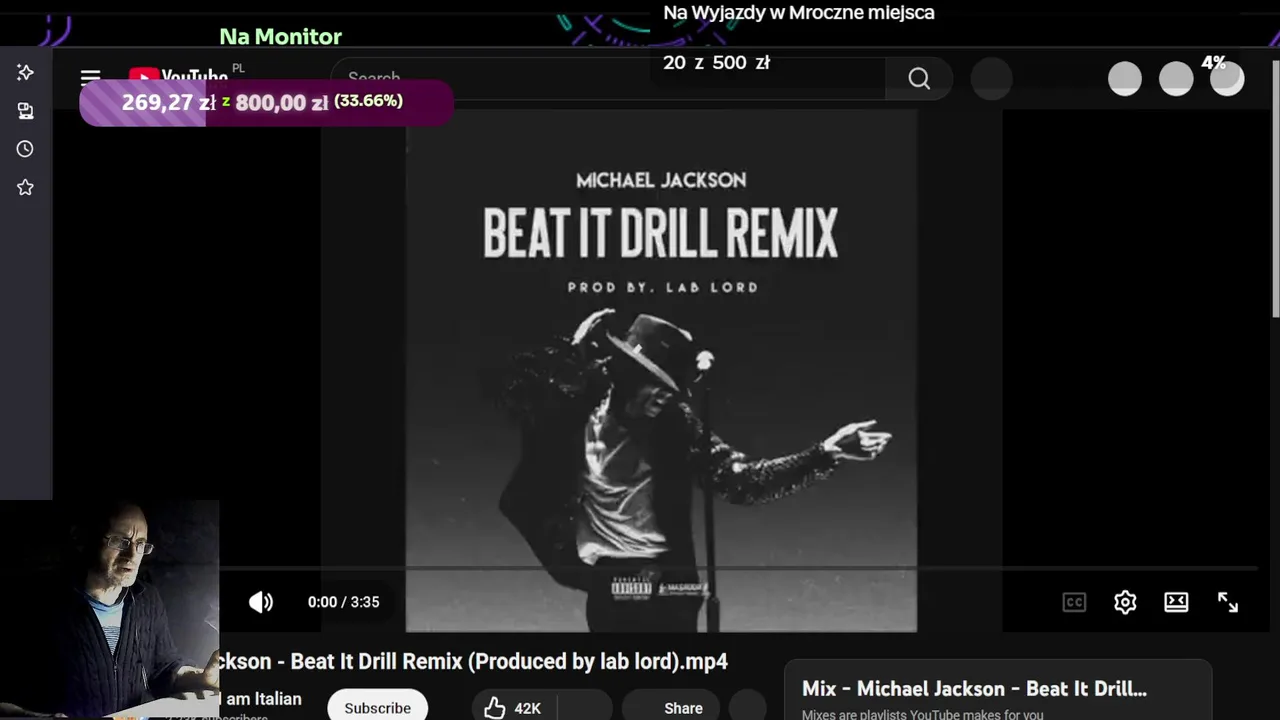Focus the YouTube search field
Image resolution: width=1280 pixels, height=720 pixels.
[610, 78]
